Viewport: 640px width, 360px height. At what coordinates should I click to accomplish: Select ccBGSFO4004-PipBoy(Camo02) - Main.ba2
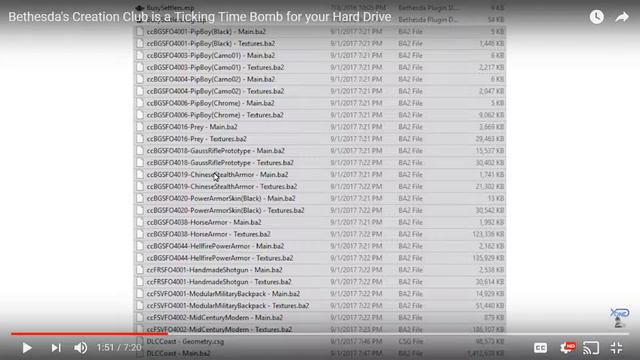point(211,79)
